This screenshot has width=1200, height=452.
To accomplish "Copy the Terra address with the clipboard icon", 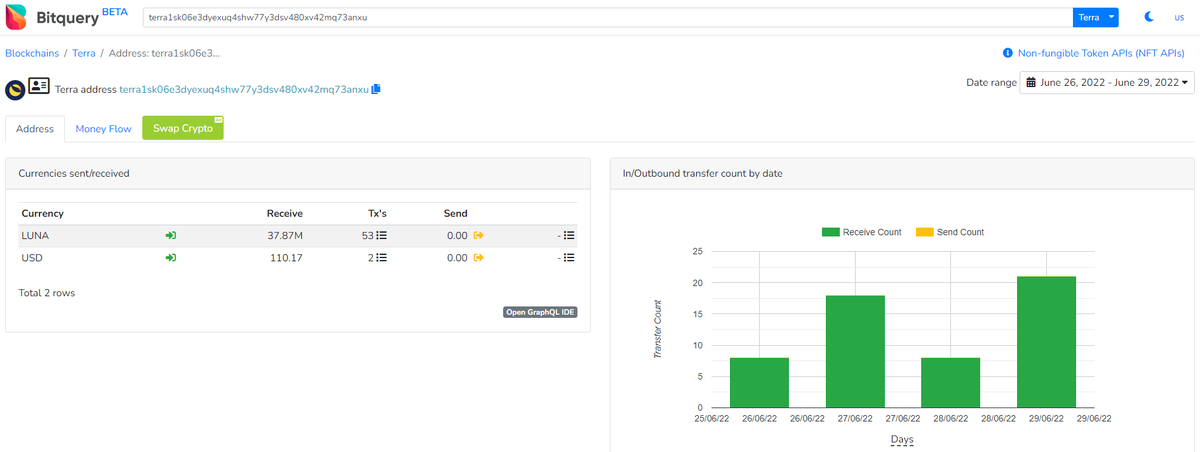I will click(x=376, y=89).
